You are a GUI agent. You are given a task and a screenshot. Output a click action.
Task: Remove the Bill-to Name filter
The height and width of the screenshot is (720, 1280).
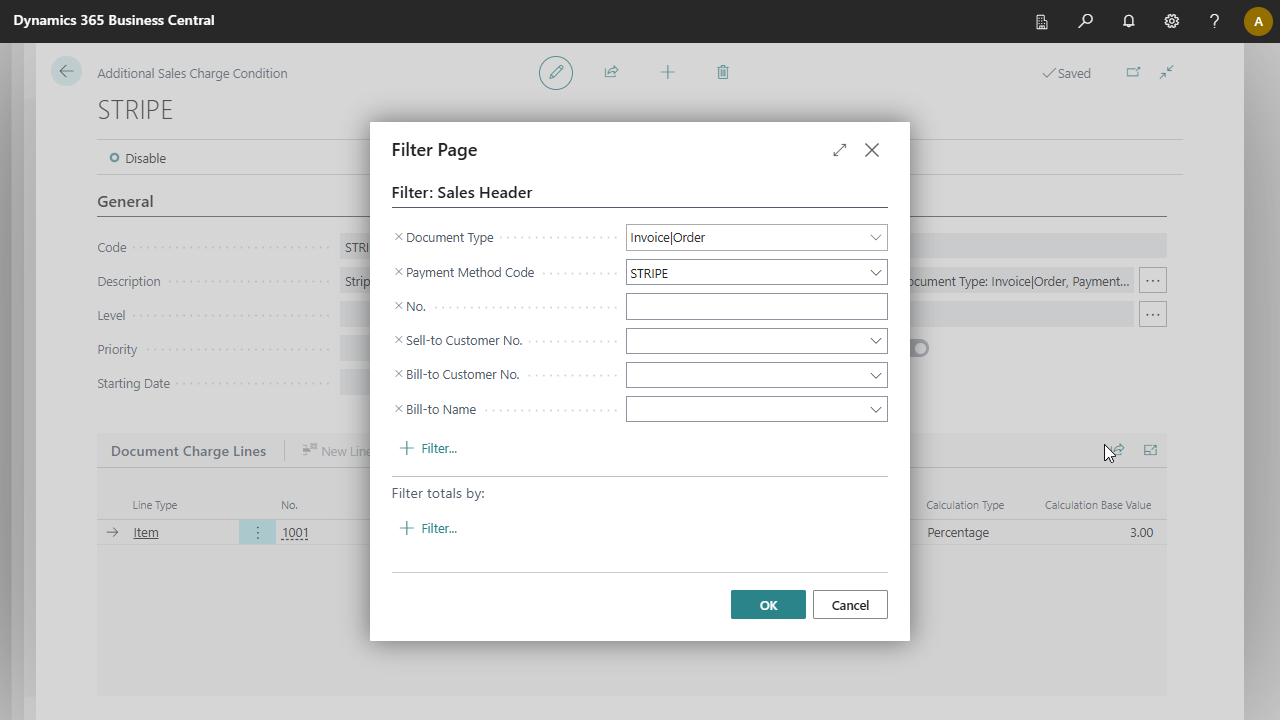tap(399, 409)
